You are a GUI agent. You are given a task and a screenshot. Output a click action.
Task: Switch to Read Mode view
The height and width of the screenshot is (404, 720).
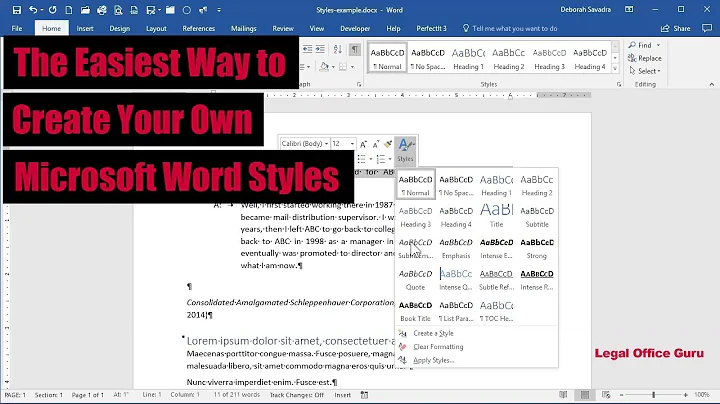[x=563, y=395]
